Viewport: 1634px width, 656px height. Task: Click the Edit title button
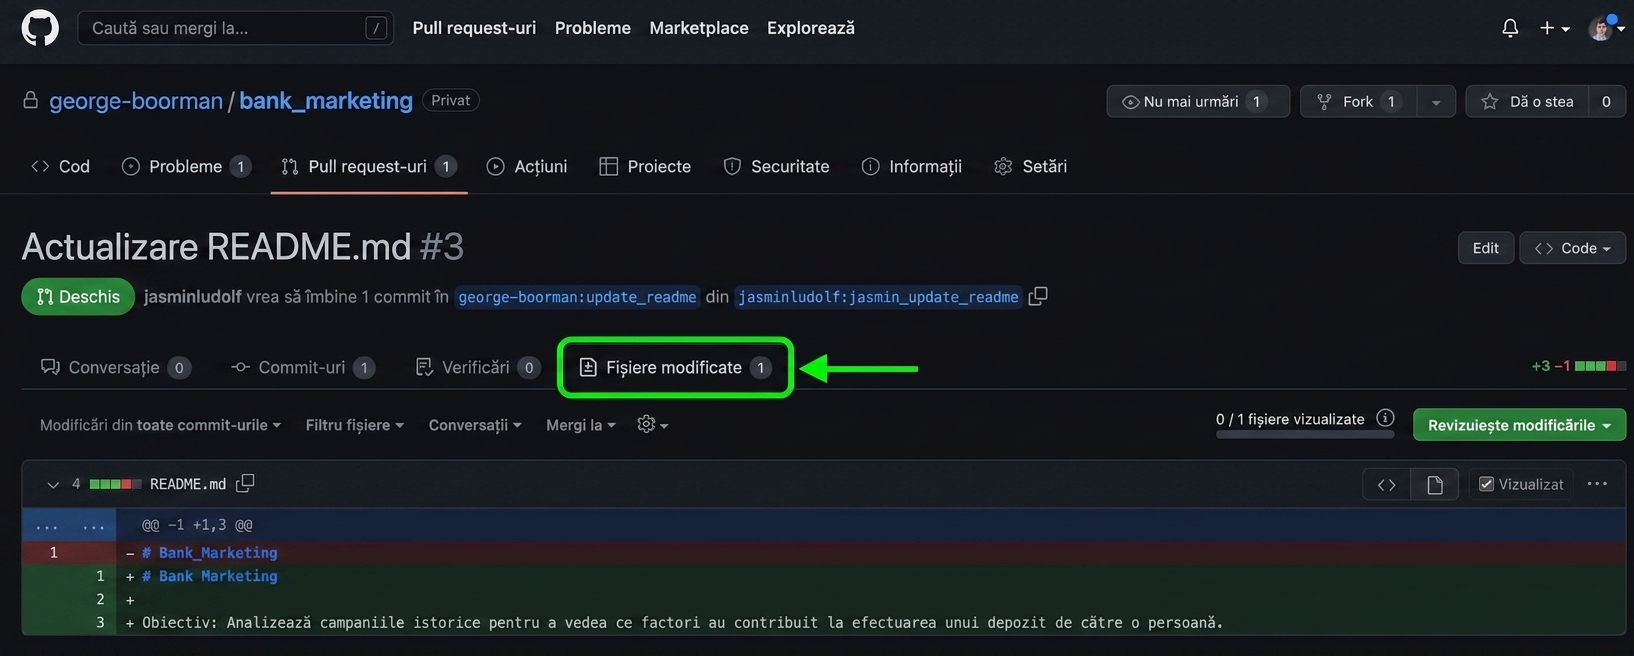pyautogui.click(x=1485, y=248)
